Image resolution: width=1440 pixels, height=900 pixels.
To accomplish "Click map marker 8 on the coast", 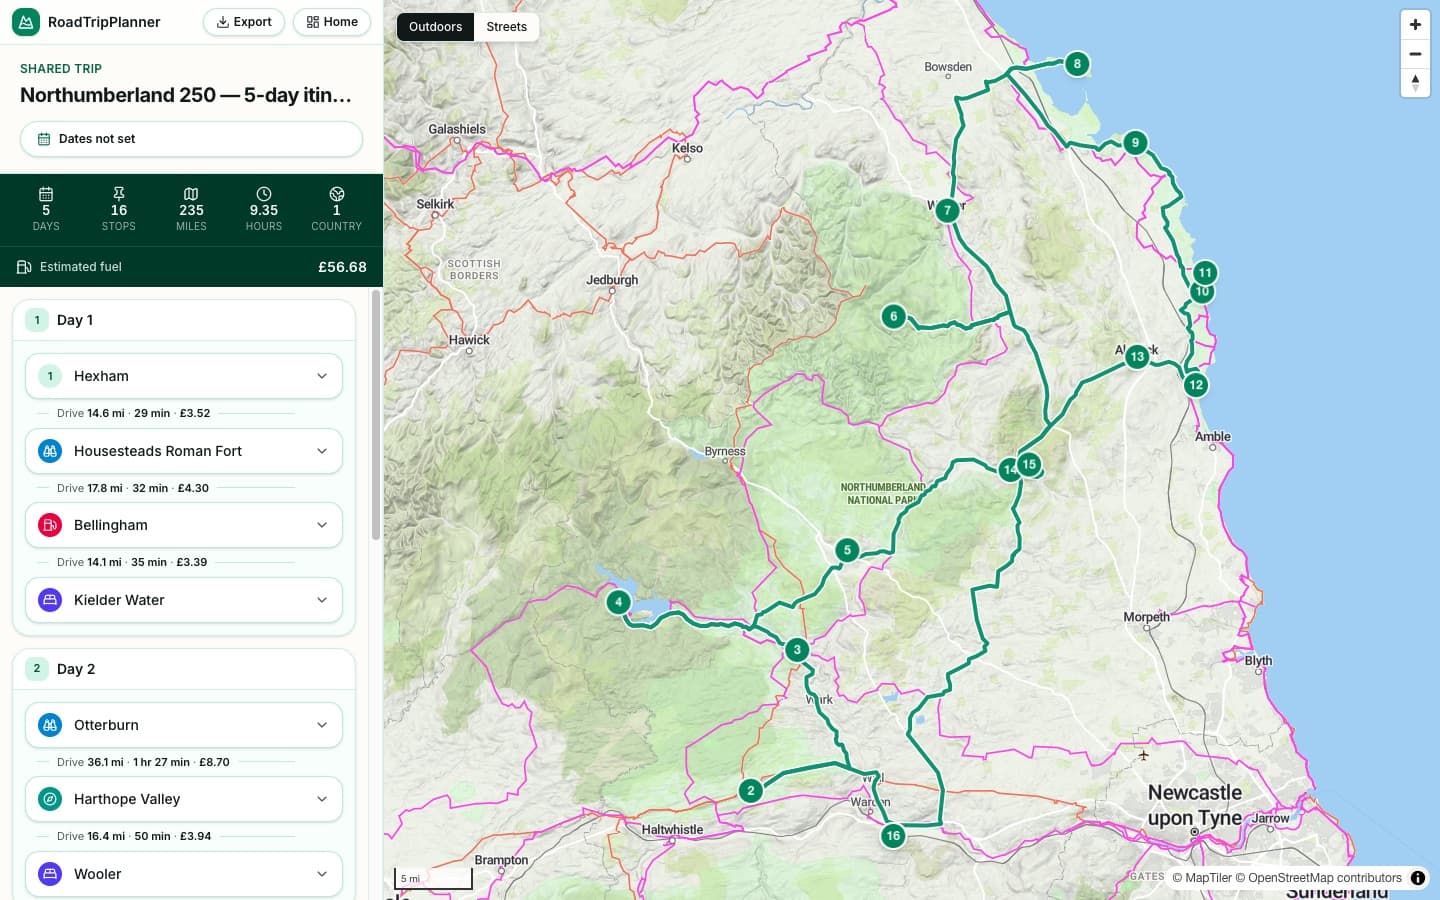I will click(x=1077, y=64).
